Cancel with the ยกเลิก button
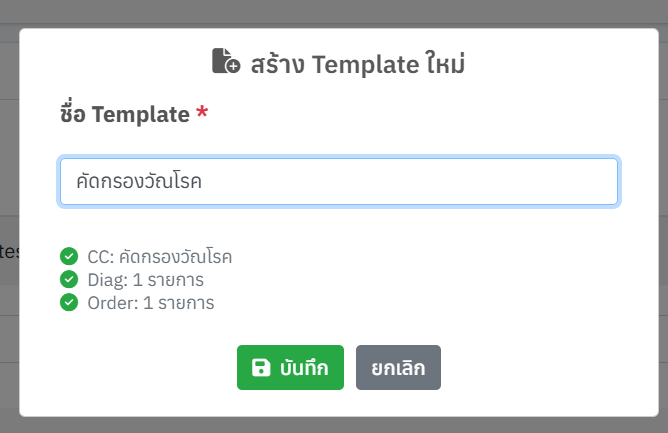Screen dimensions: 668x433 tap(398, 367)
